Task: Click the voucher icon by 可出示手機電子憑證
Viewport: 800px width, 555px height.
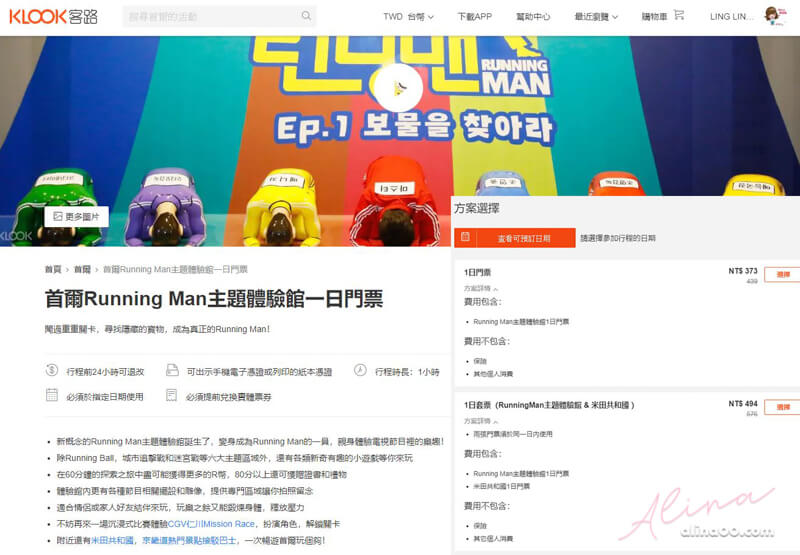Action: 172,370
